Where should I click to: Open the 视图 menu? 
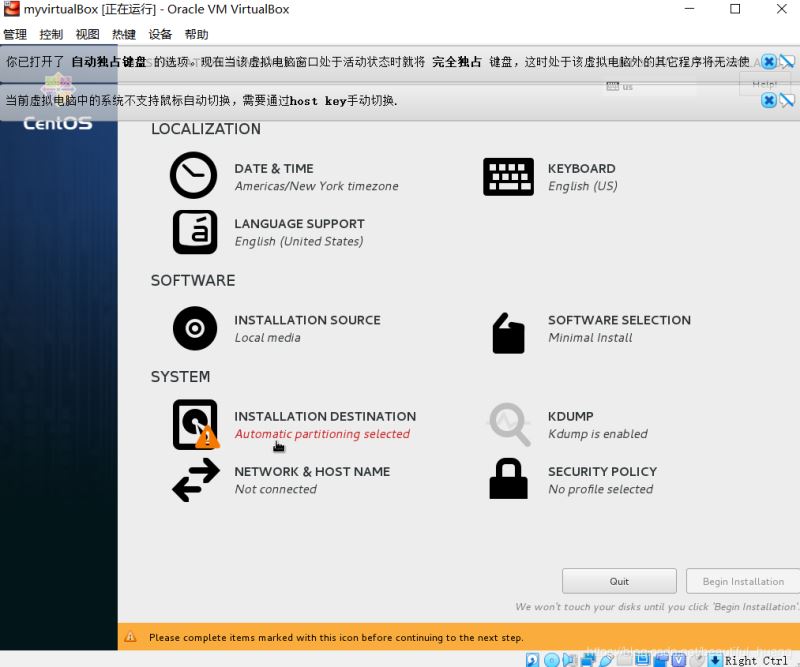coord(86,33)
